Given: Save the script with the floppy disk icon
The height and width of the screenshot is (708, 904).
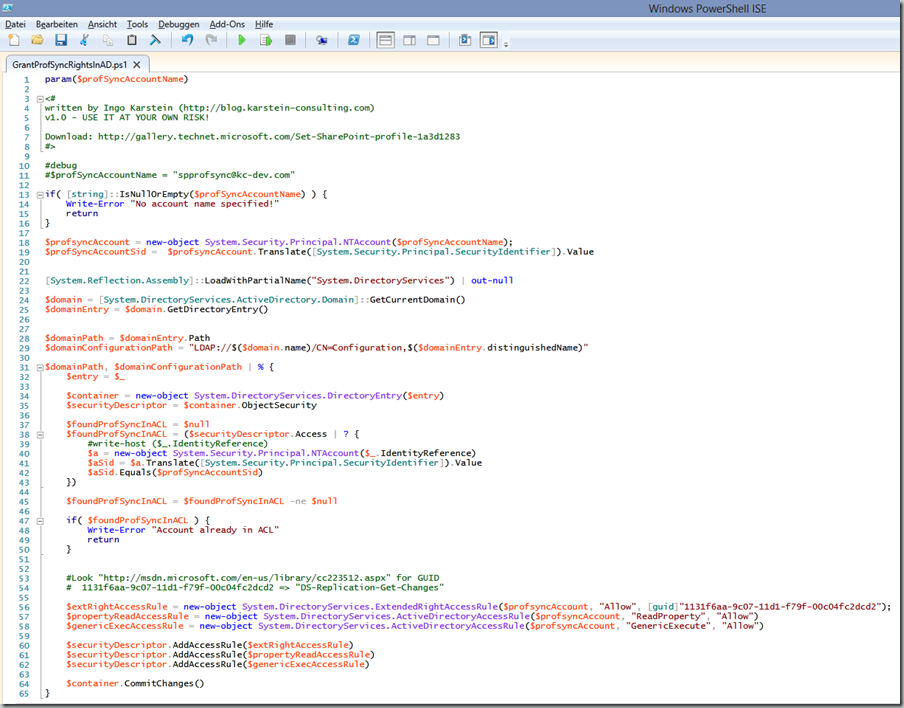Looking at the screenshot, I should tap(61, 40).
